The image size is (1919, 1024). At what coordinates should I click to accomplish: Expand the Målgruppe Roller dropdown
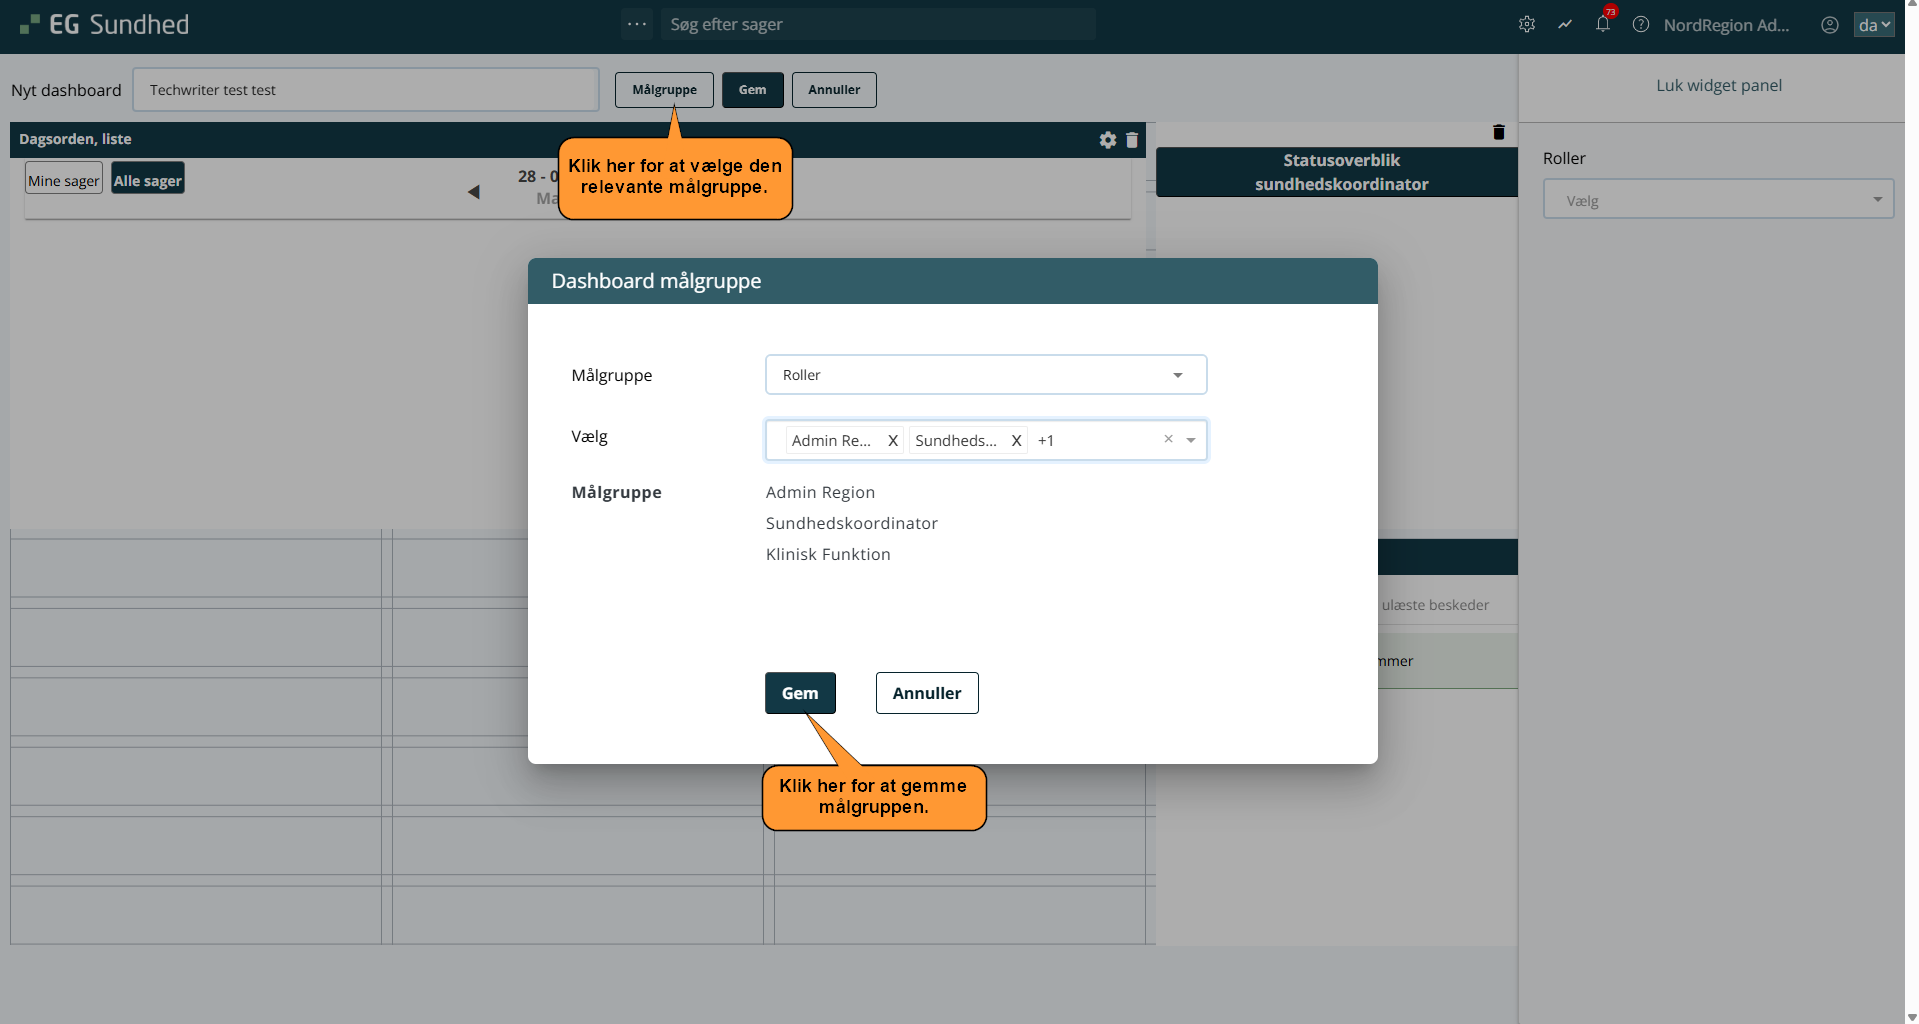click(x=1178, y=375)
